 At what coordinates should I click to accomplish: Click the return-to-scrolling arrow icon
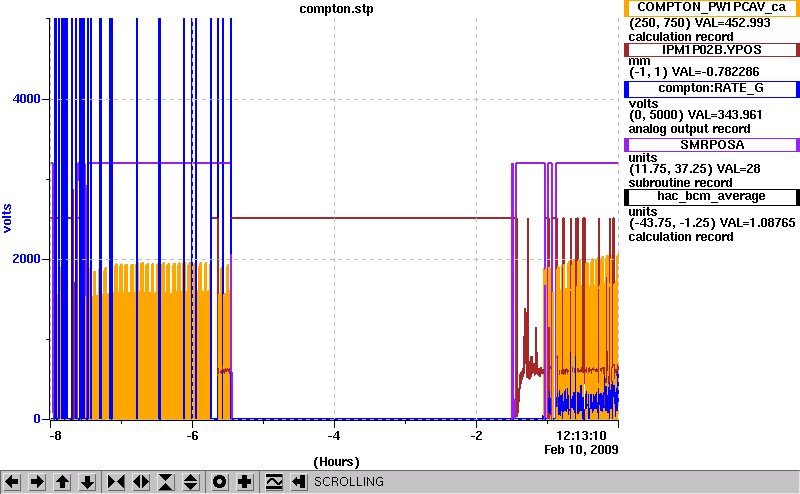299,482
